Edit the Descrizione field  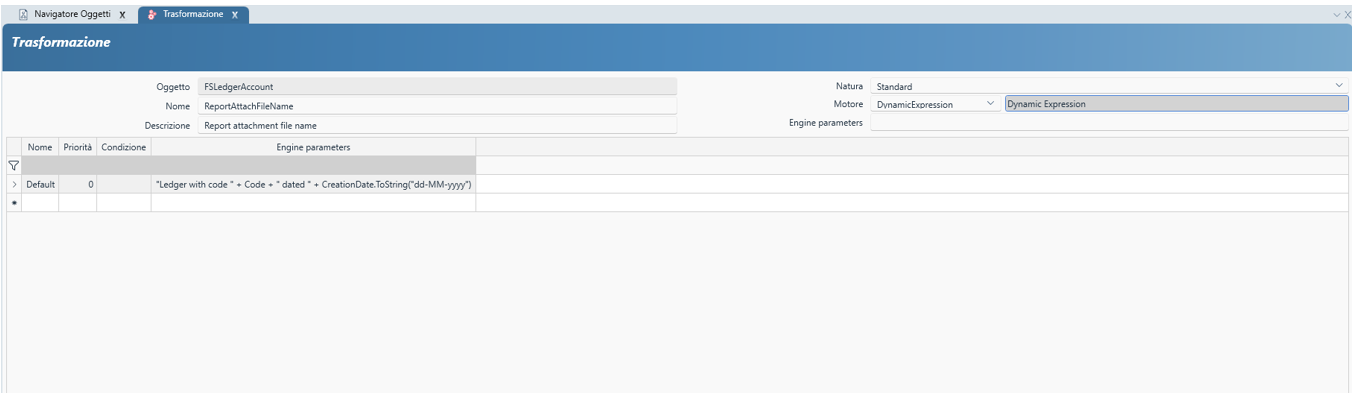(437, 125)
